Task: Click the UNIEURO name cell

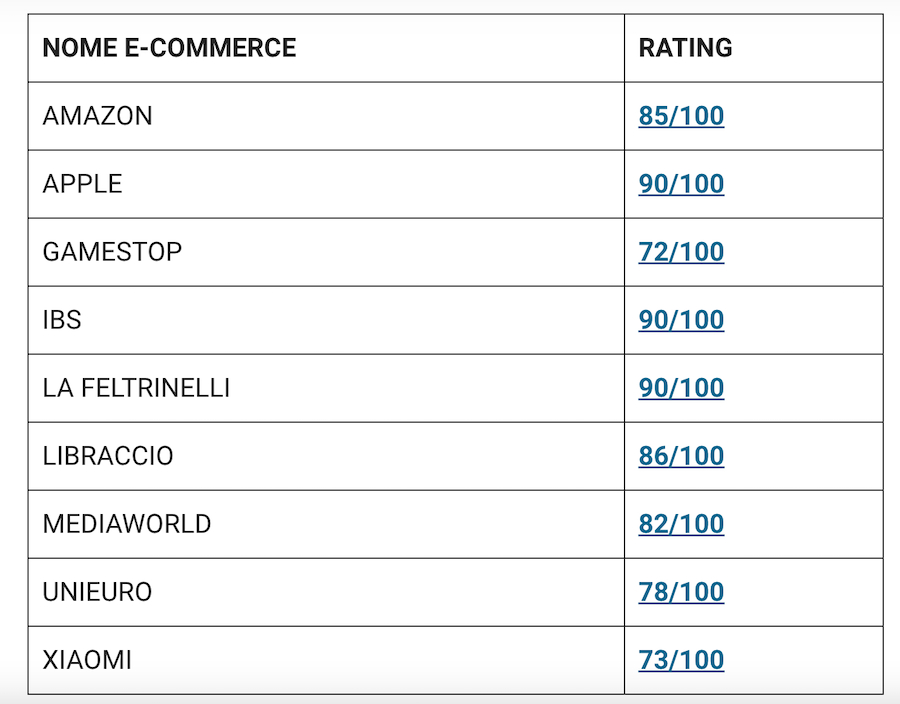Action: [x=97, y=592]
